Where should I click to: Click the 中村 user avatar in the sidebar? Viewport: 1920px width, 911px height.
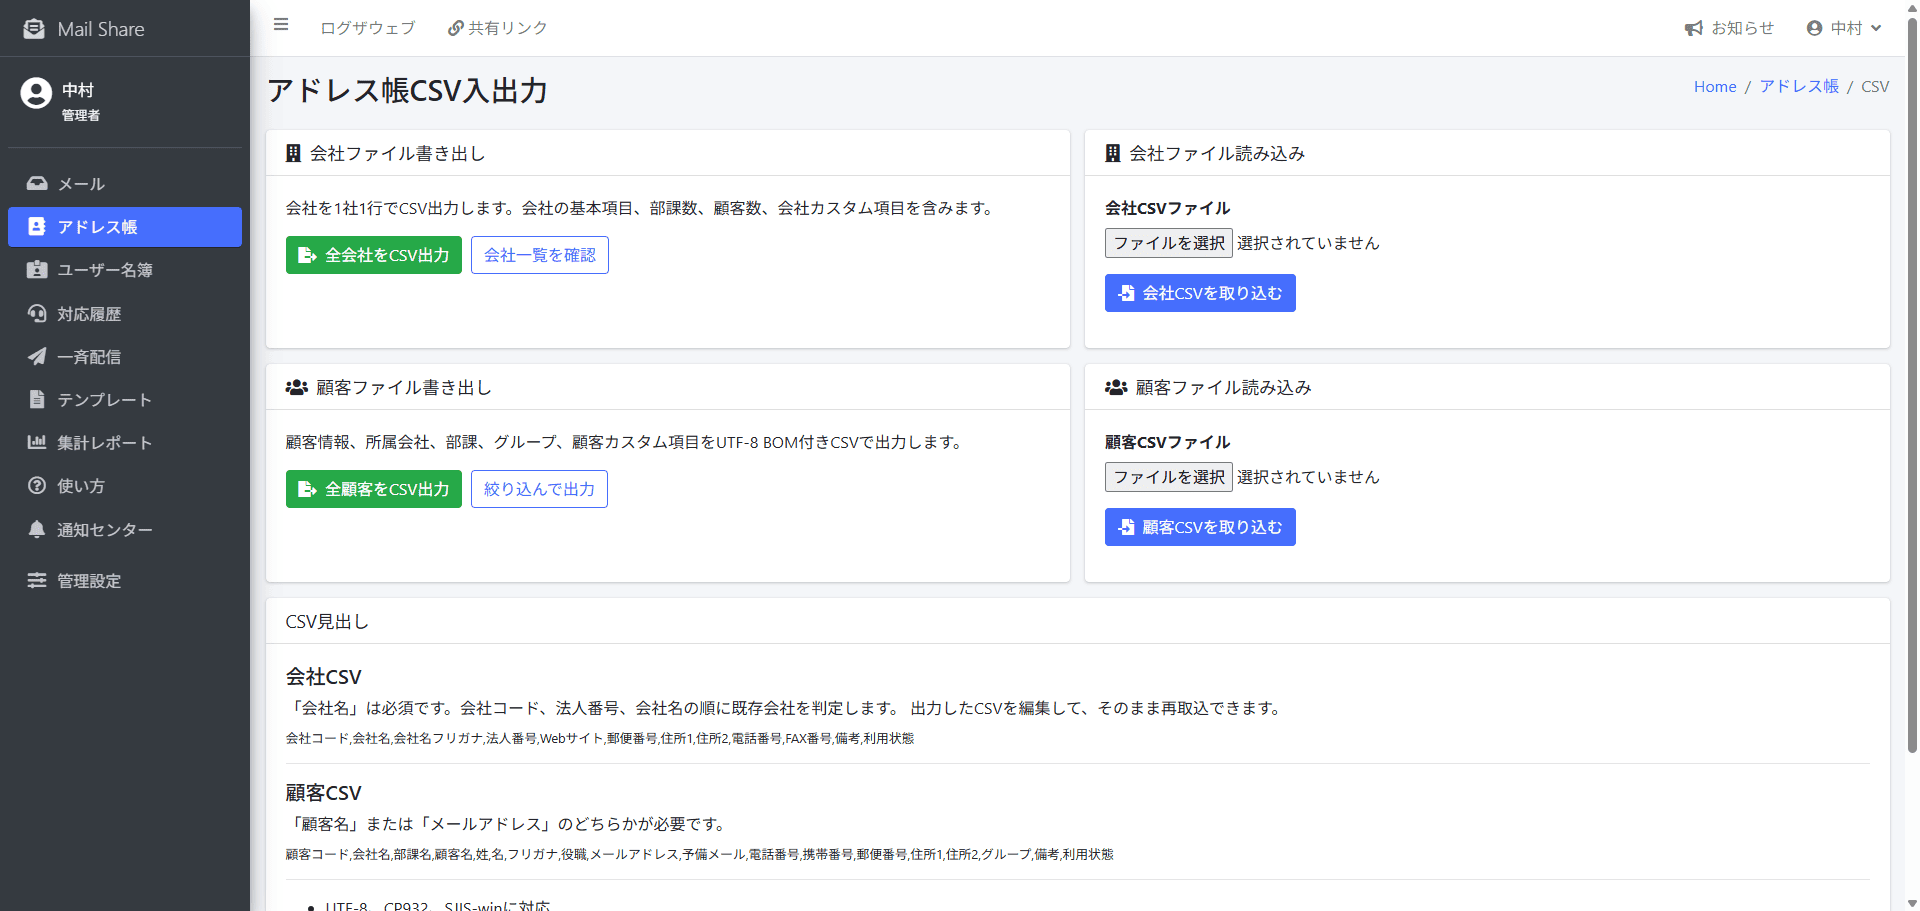click(x=36, y=93)
